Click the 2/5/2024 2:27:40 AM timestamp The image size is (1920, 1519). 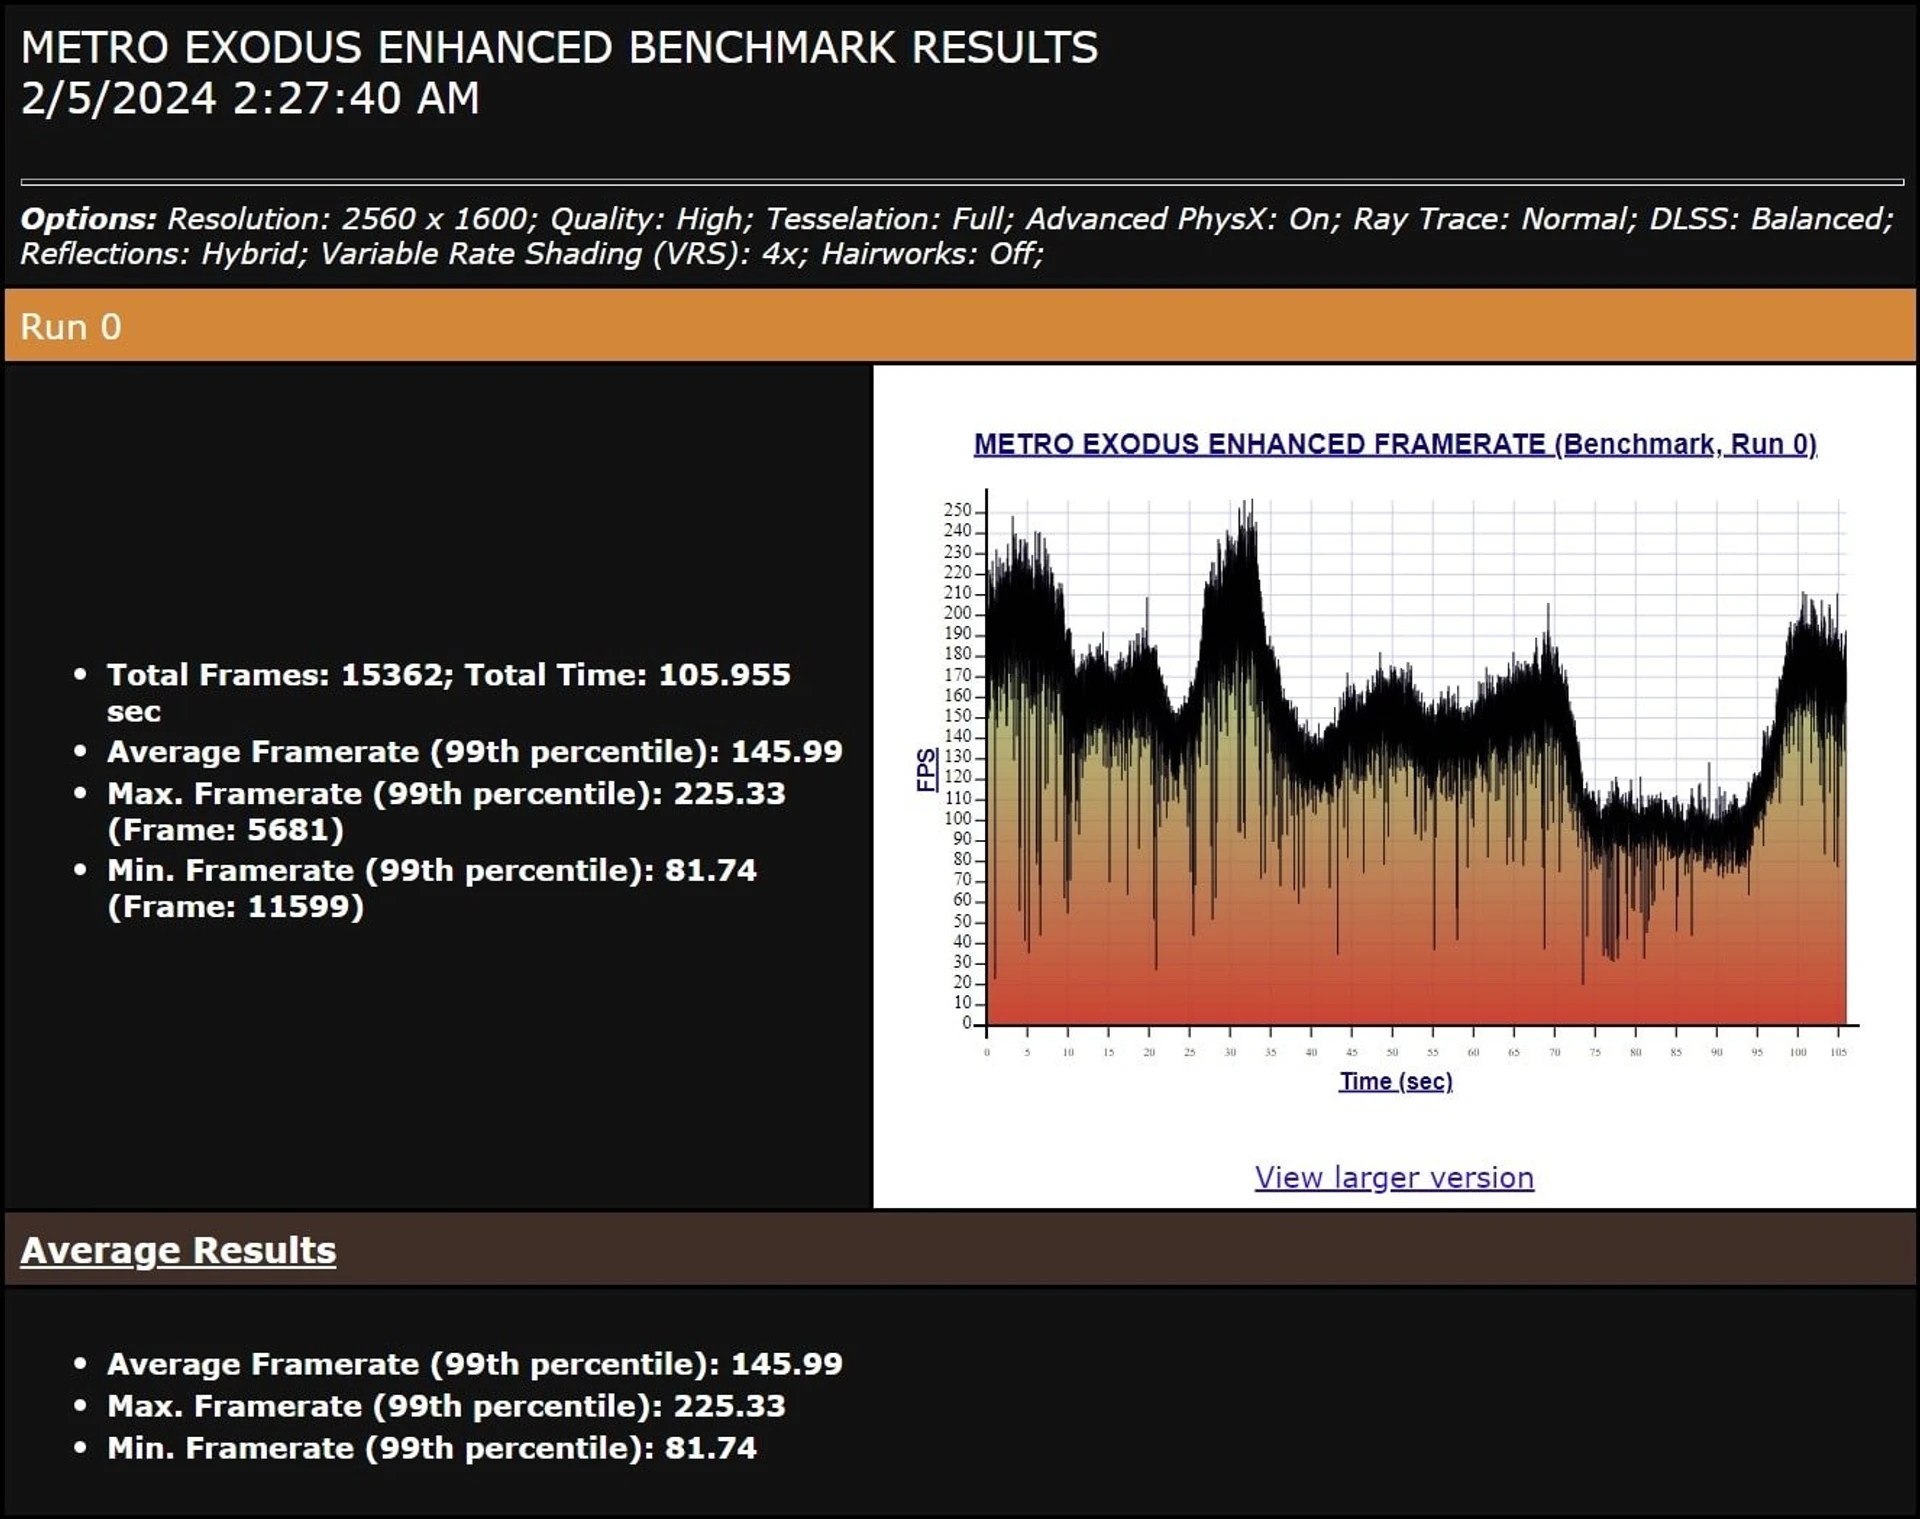coord(250,98)
